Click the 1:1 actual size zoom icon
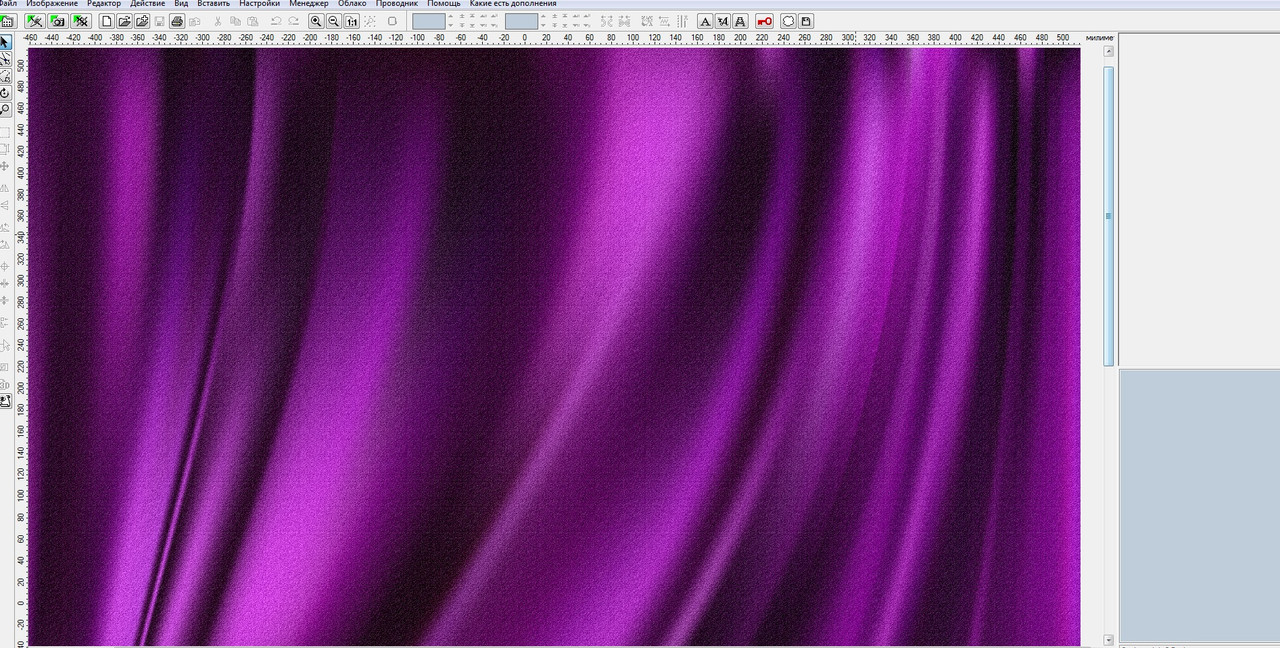 [x=352, y=21]
